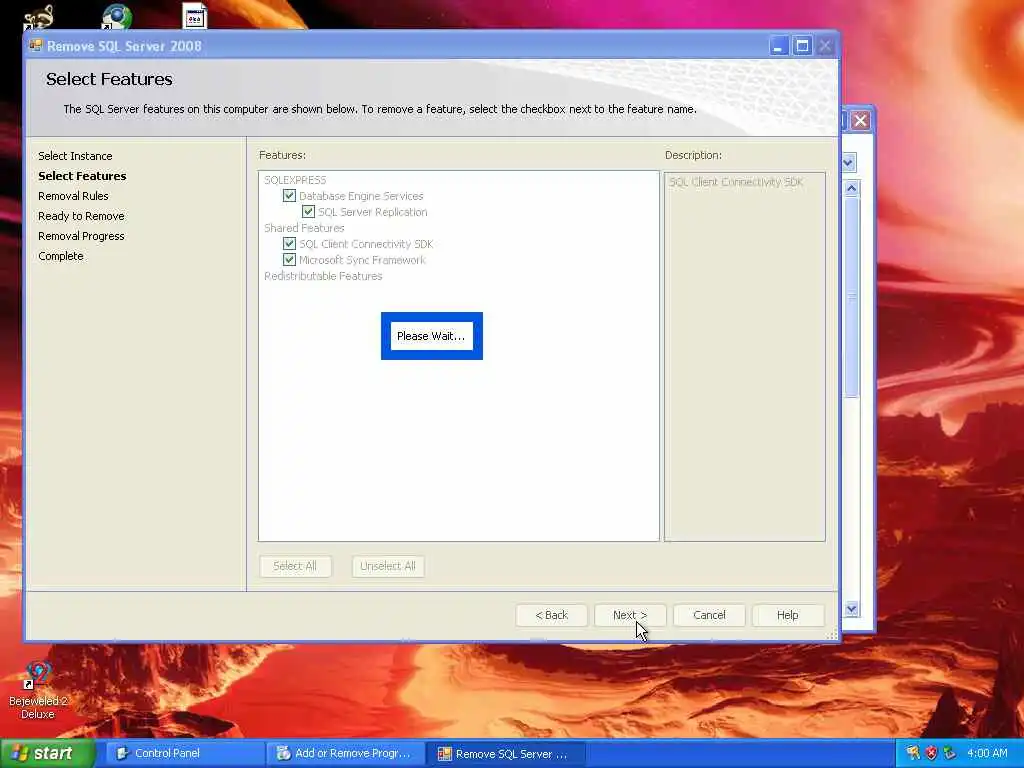This screenshot has height=768, width=1024.
Task: Uncheck Microsoft Sync Framework
Action: pos(289,259)
